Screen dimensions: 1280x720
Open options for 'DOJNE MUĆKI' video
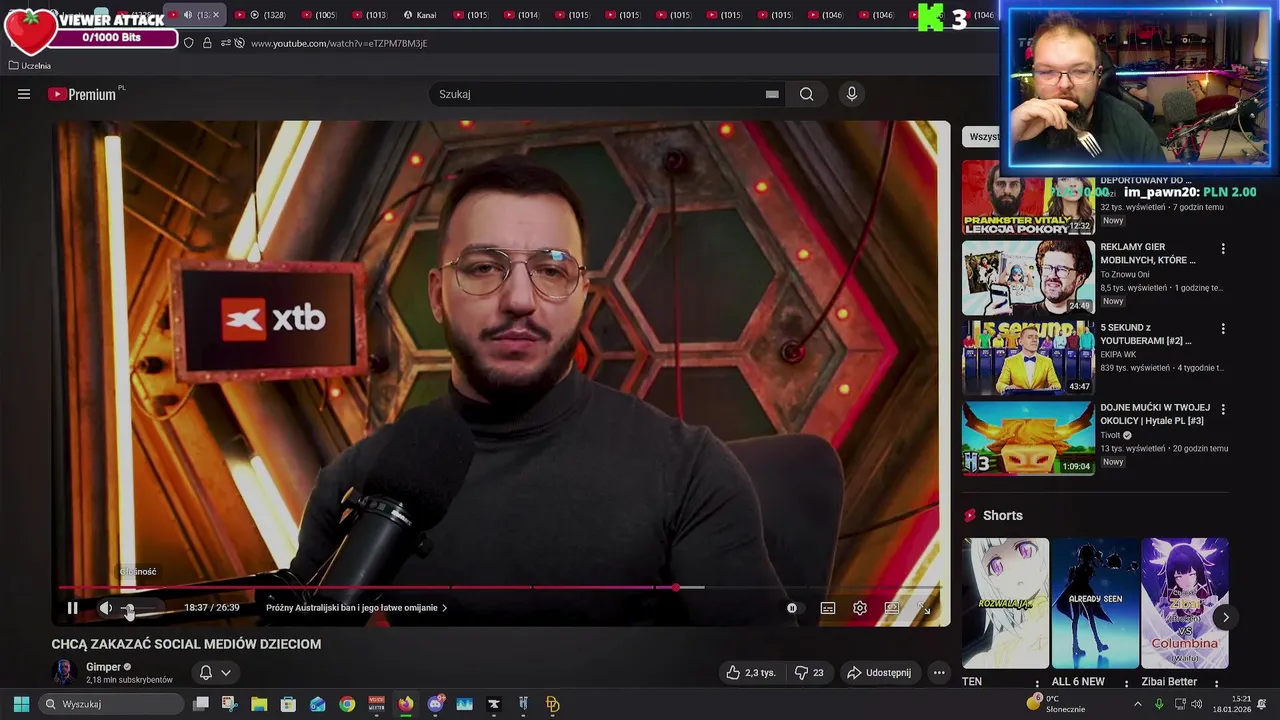tap(1222, 409)
